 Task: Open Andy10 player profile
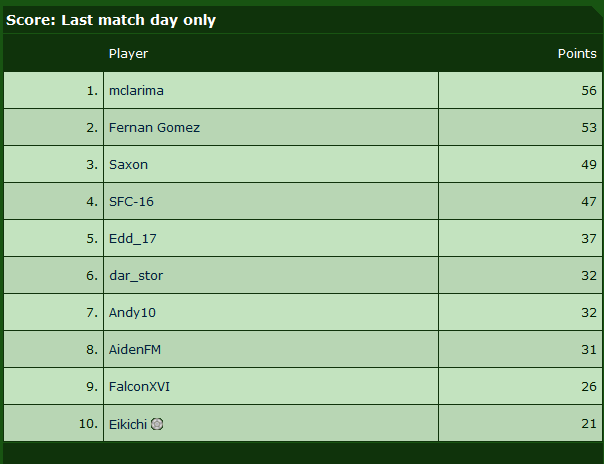(x=132, y=313)
